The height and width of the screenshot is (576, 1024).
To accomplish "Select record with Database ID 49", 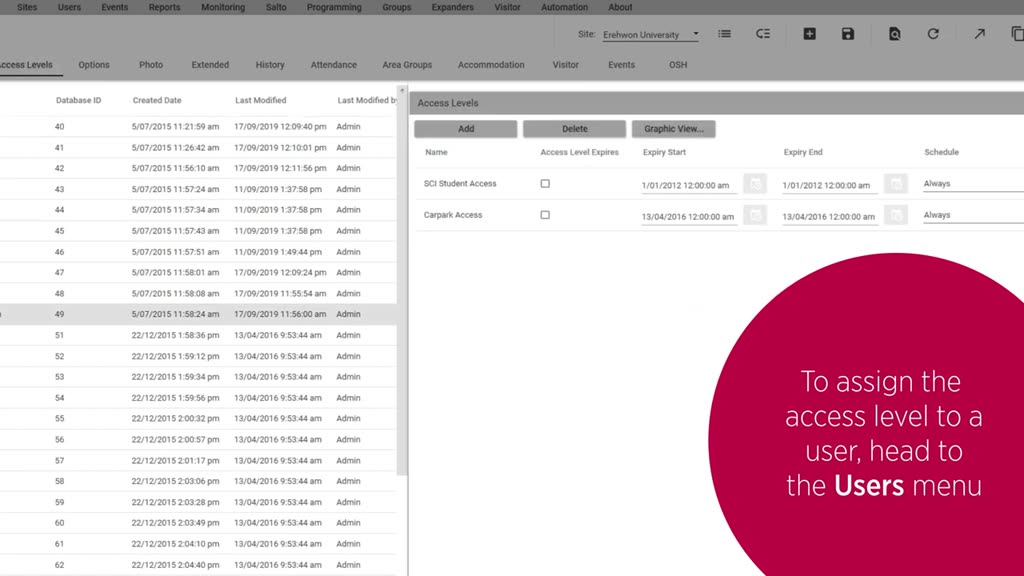I will point(198,314).
